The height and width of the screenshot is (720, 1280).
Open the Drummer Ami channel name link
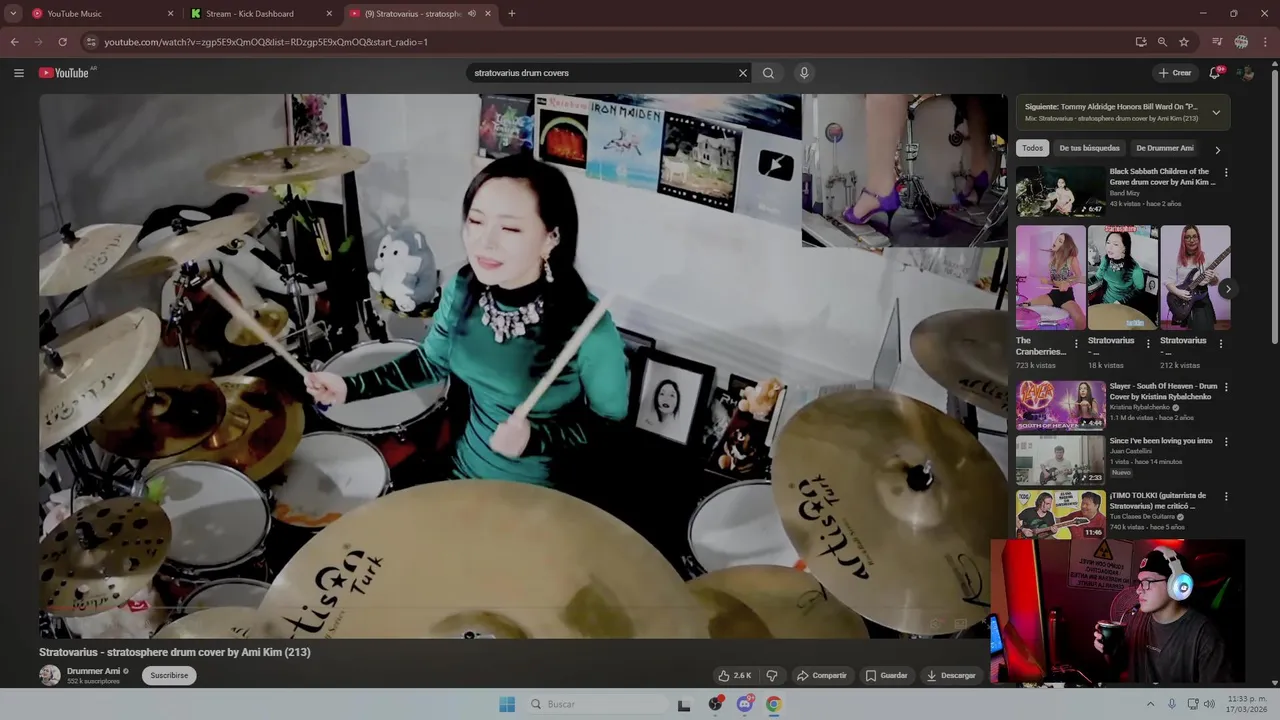(93, 671)
